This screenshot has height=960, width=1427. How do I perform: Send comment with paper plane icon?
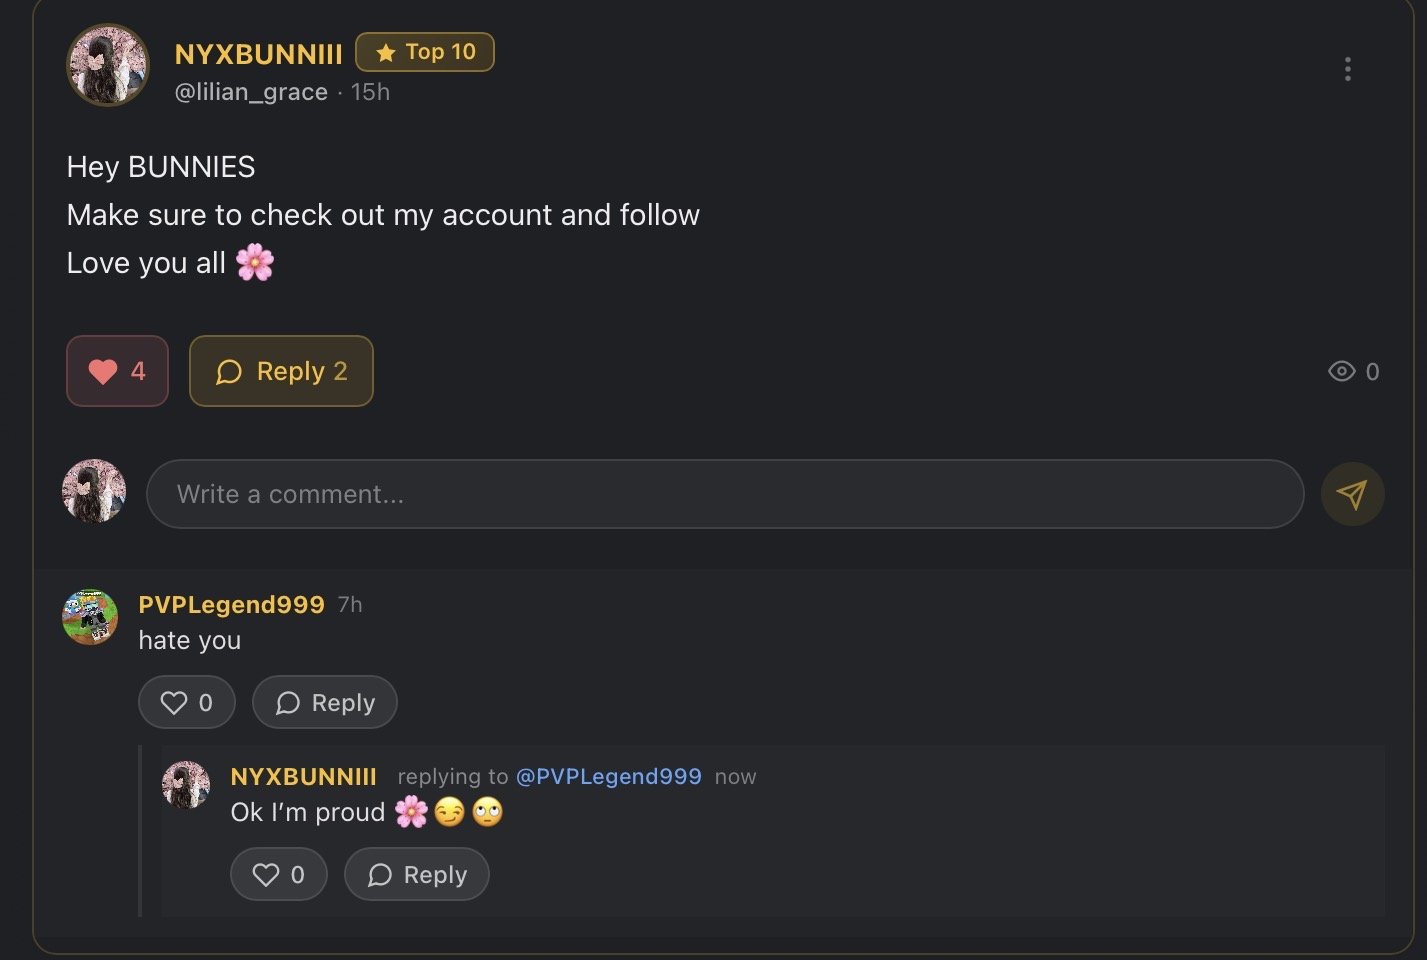pos(1352,494)
